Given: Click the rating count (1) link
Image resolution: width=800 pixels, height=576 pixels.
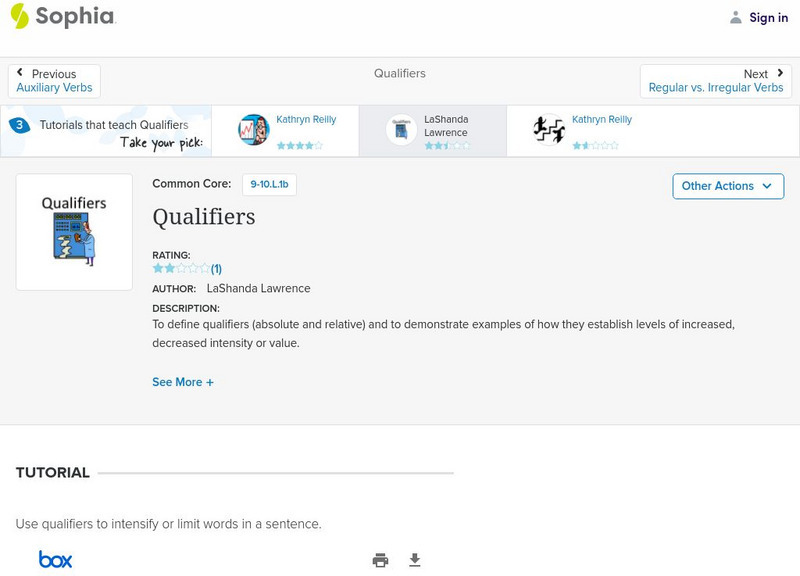Looking at the screenshot, I should [x=216, y=268].
